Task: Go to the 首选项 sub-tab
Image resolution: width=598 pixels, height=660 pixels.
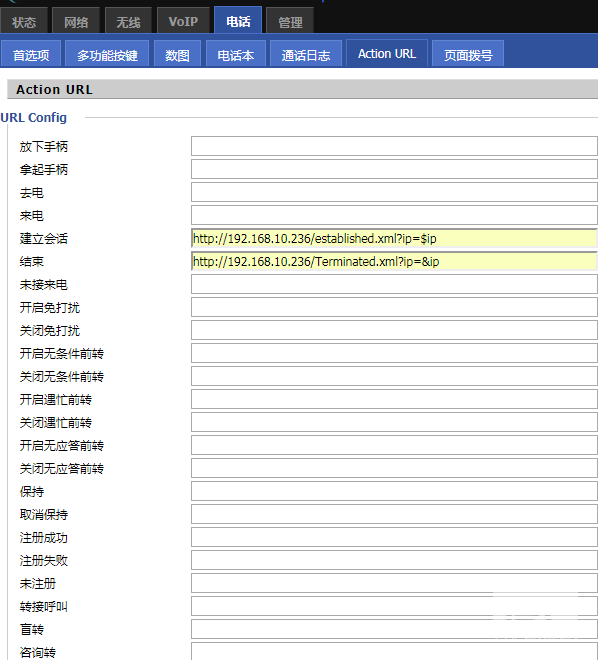Action: 31,54
